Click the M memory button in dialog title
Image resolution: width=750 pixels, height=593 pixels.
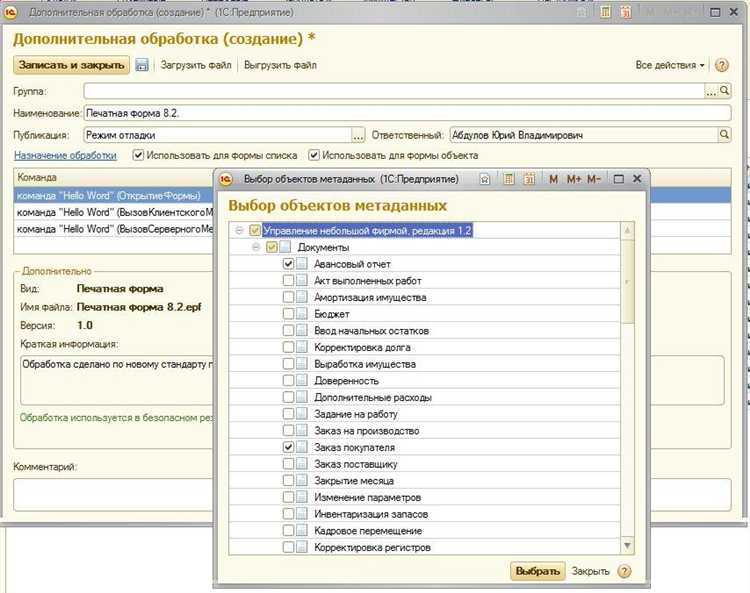553,179
